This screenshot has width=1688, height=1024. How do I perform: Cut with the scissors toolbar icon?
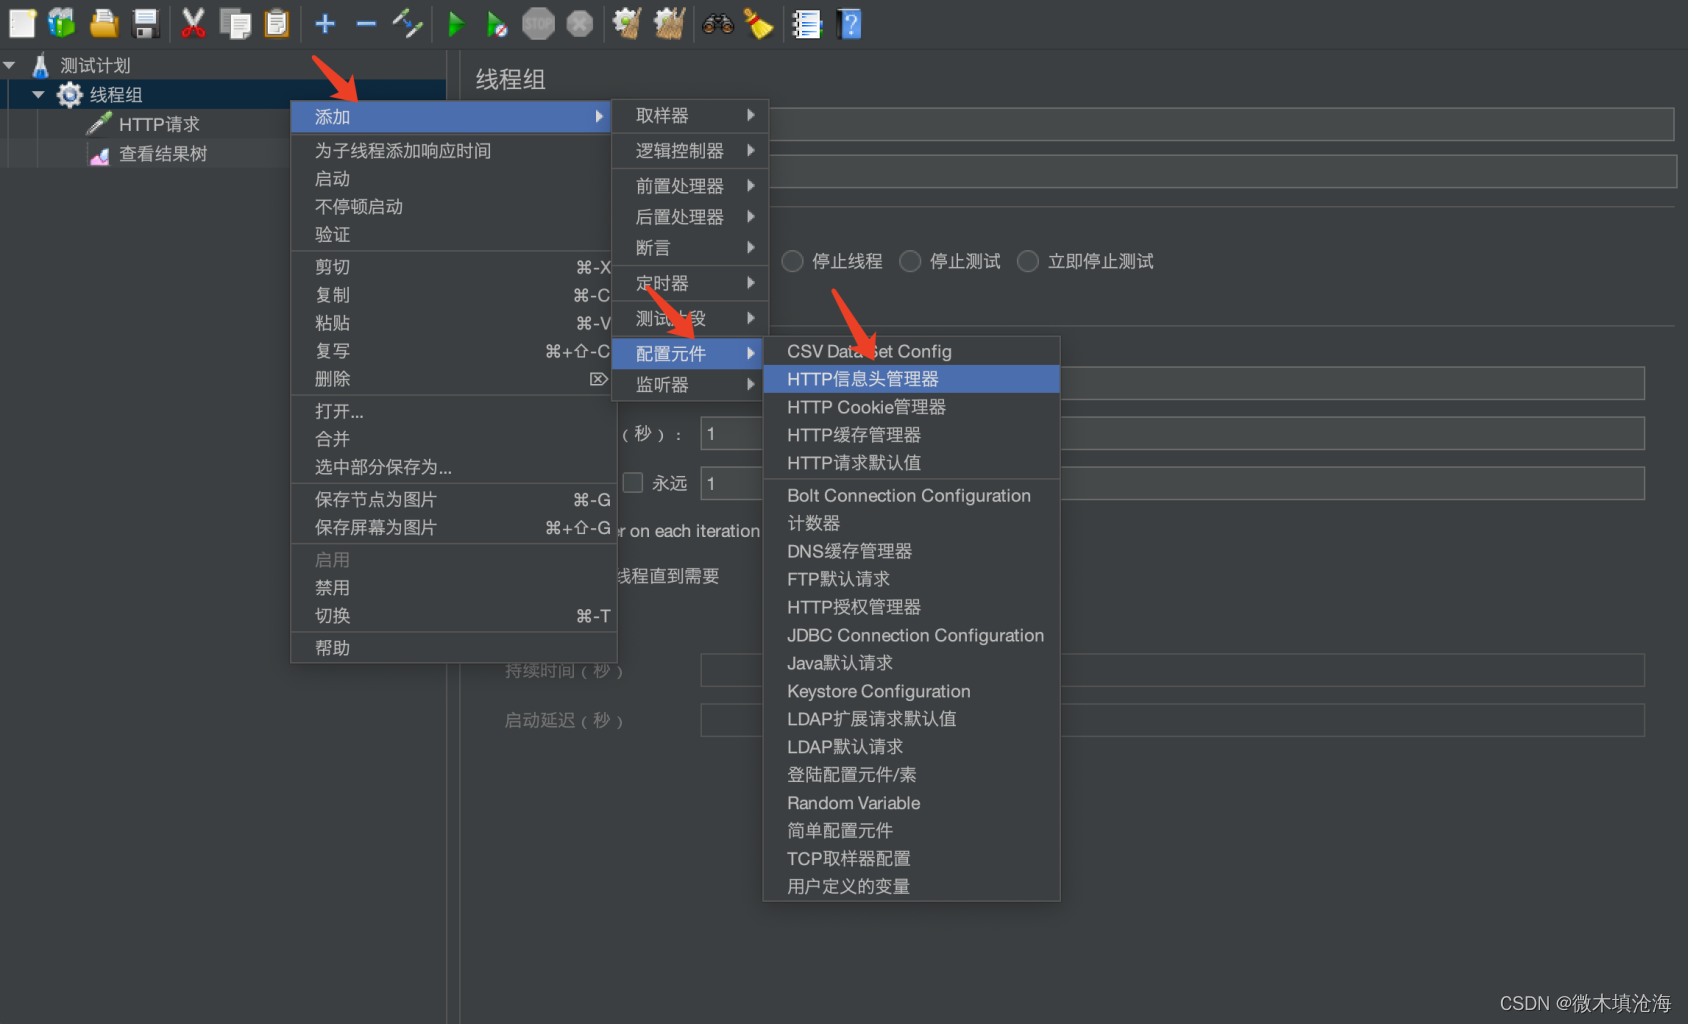click(x=193, y=23)
